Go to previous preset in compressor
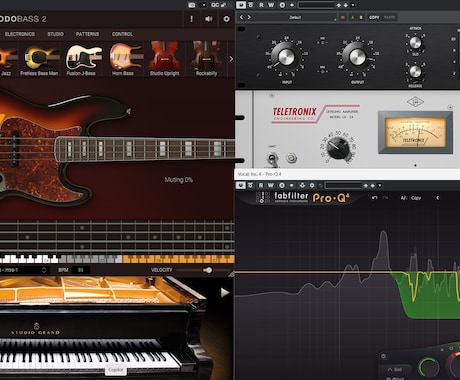 pos(242,17)
